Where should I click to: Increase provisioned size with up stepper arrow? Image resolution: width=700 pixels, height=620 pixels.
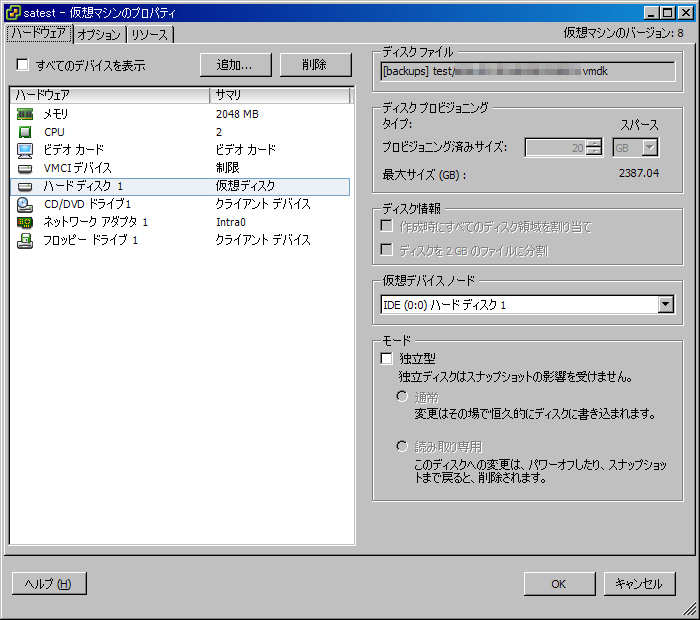594,143
